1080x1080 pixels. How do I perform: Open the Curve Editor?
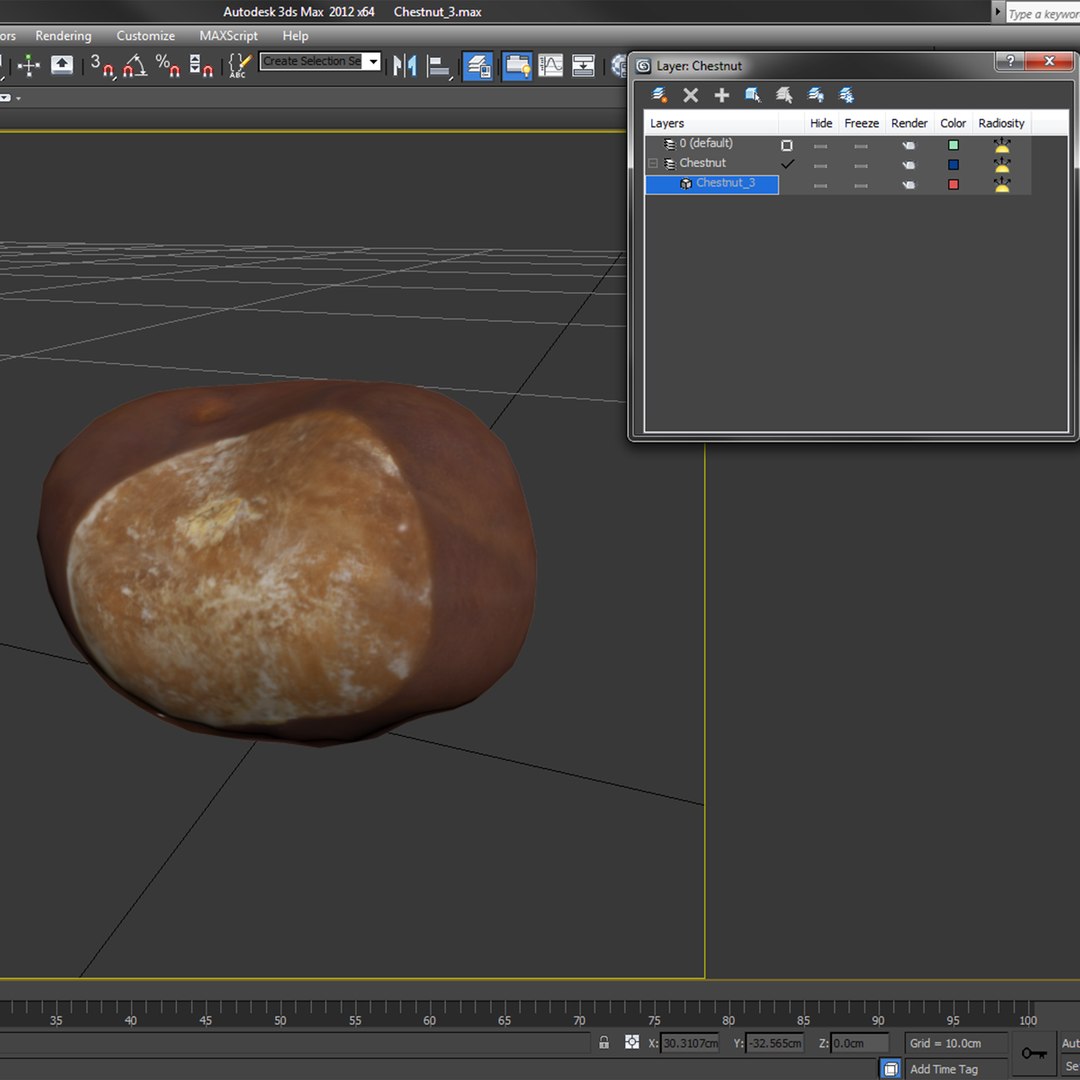(x=550, y=66)
